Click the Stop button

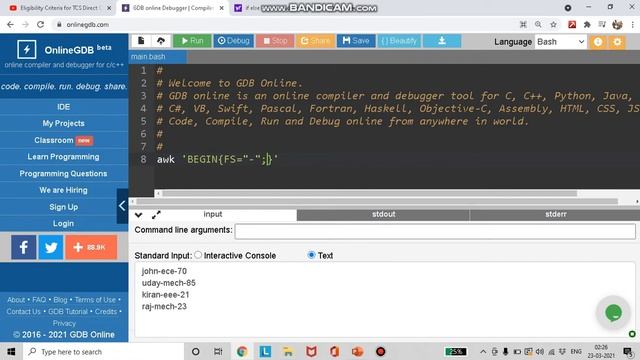tap(275, 41)
